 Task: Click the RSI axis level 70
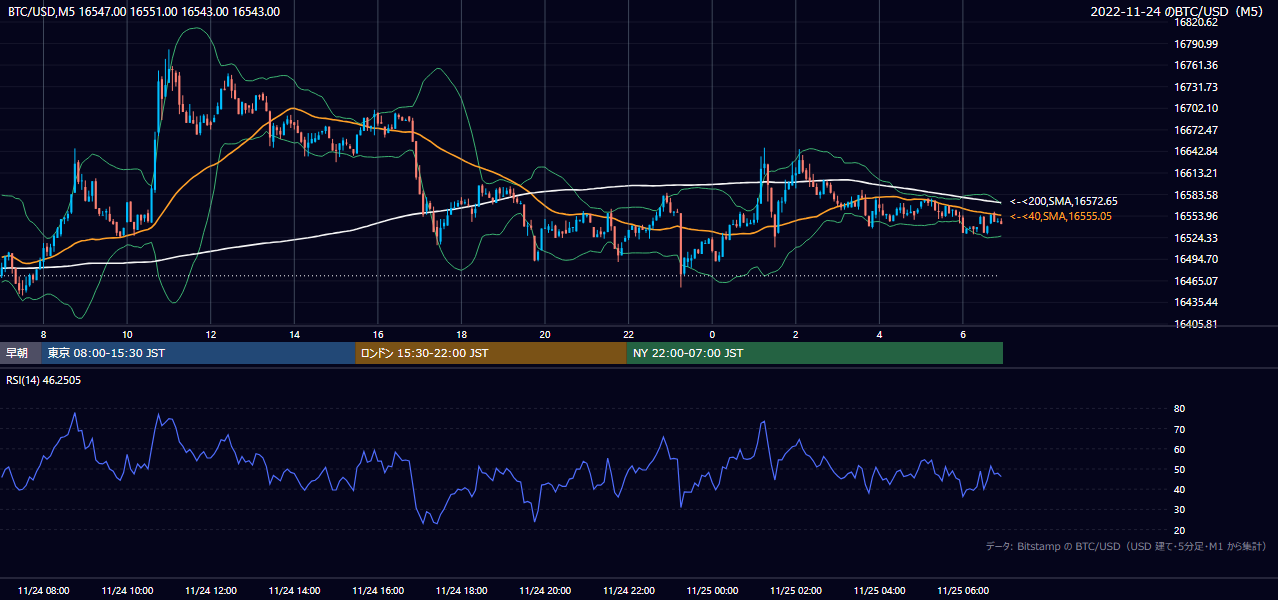(1179, 429)
